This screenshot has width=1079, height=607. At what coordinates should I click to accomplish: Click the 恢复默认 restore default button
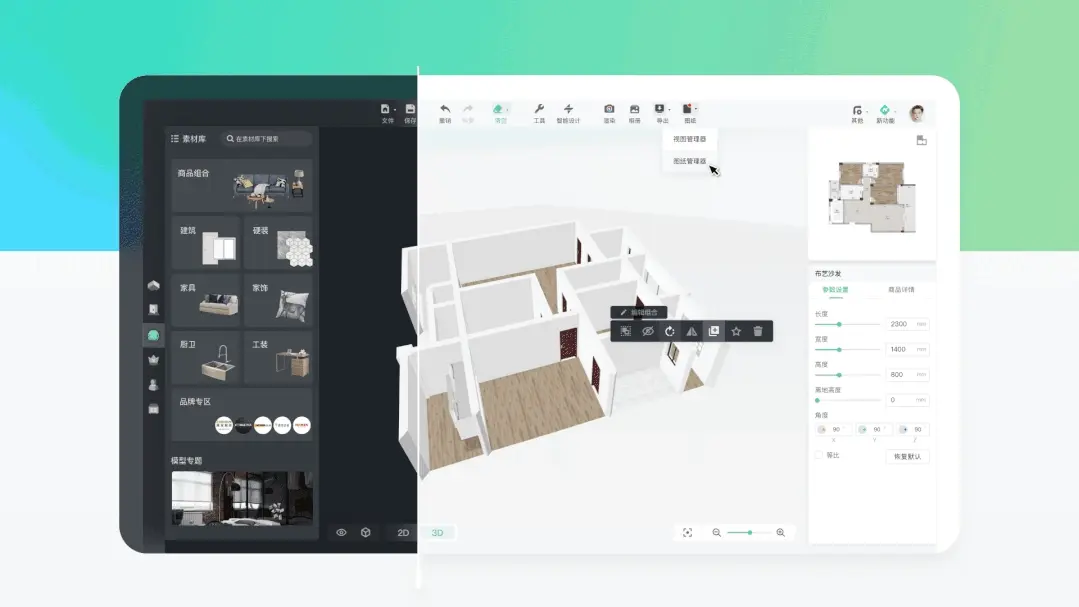click(907, 456)
